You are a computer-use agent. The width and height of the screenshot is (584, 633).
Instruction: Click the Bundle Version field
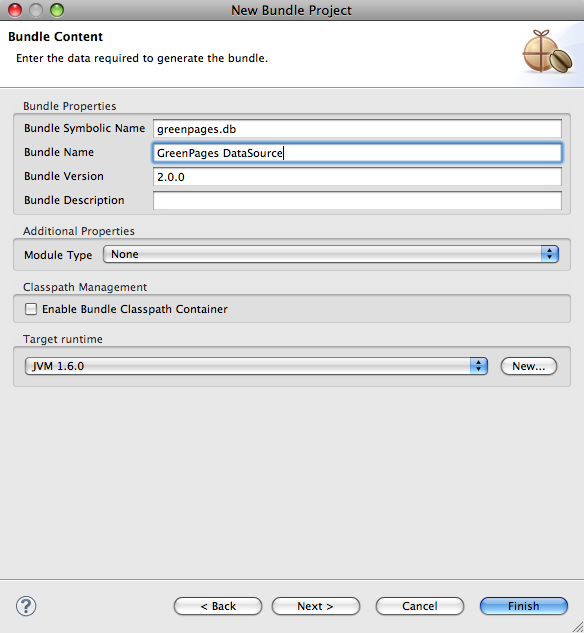[x=357, y=177]
